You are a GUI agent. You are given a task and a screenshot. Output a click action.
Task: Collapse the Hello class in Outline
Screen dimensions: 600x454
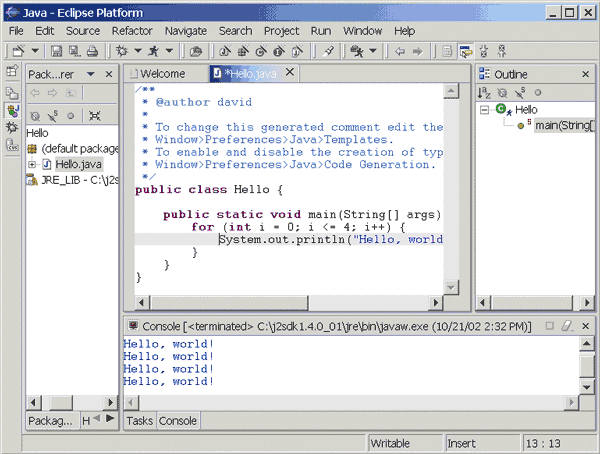(x=484, y=110)
